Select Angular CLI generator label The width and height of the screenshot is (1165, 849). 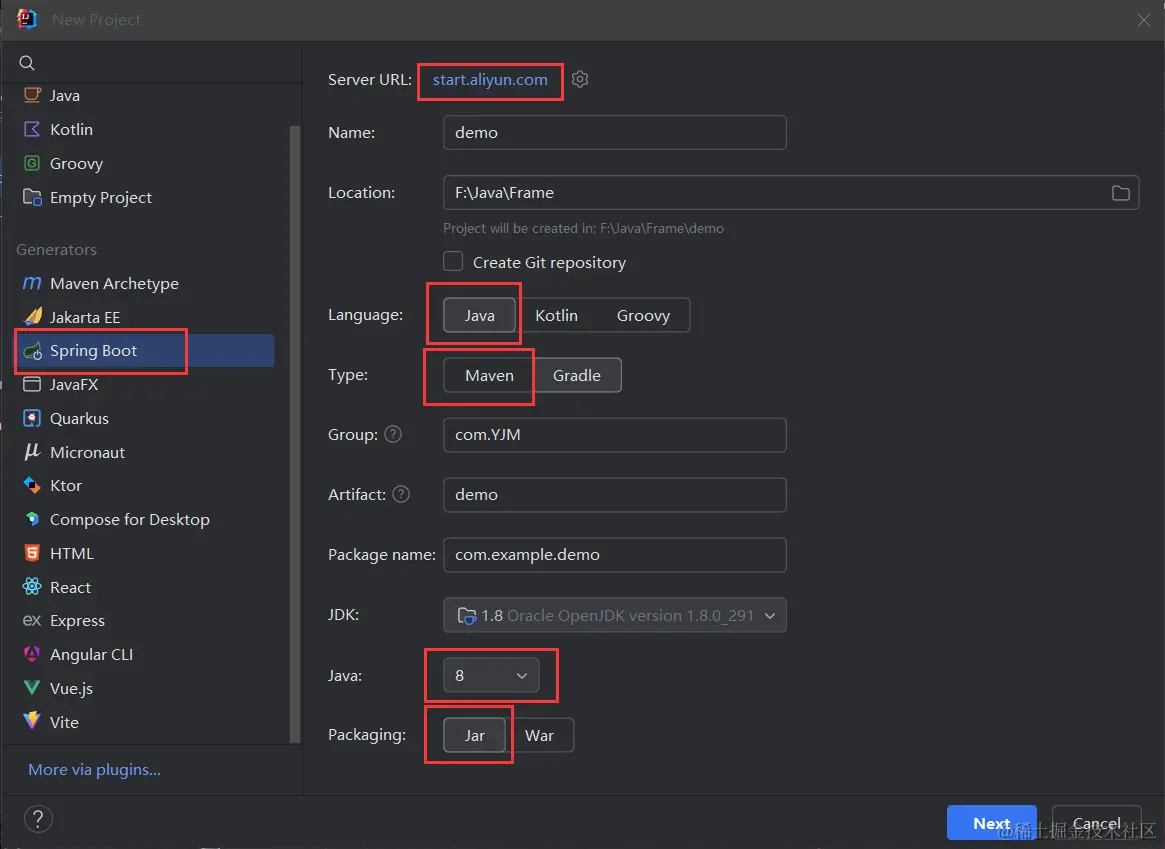91,654
